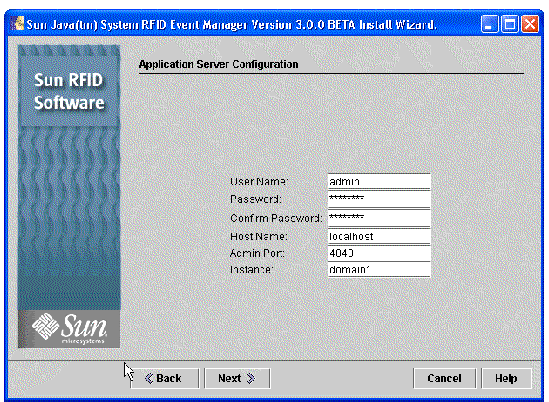Click the Sun RFID Software banner text
This screenshot has width=549, height=402.
[x=69, y=91]
